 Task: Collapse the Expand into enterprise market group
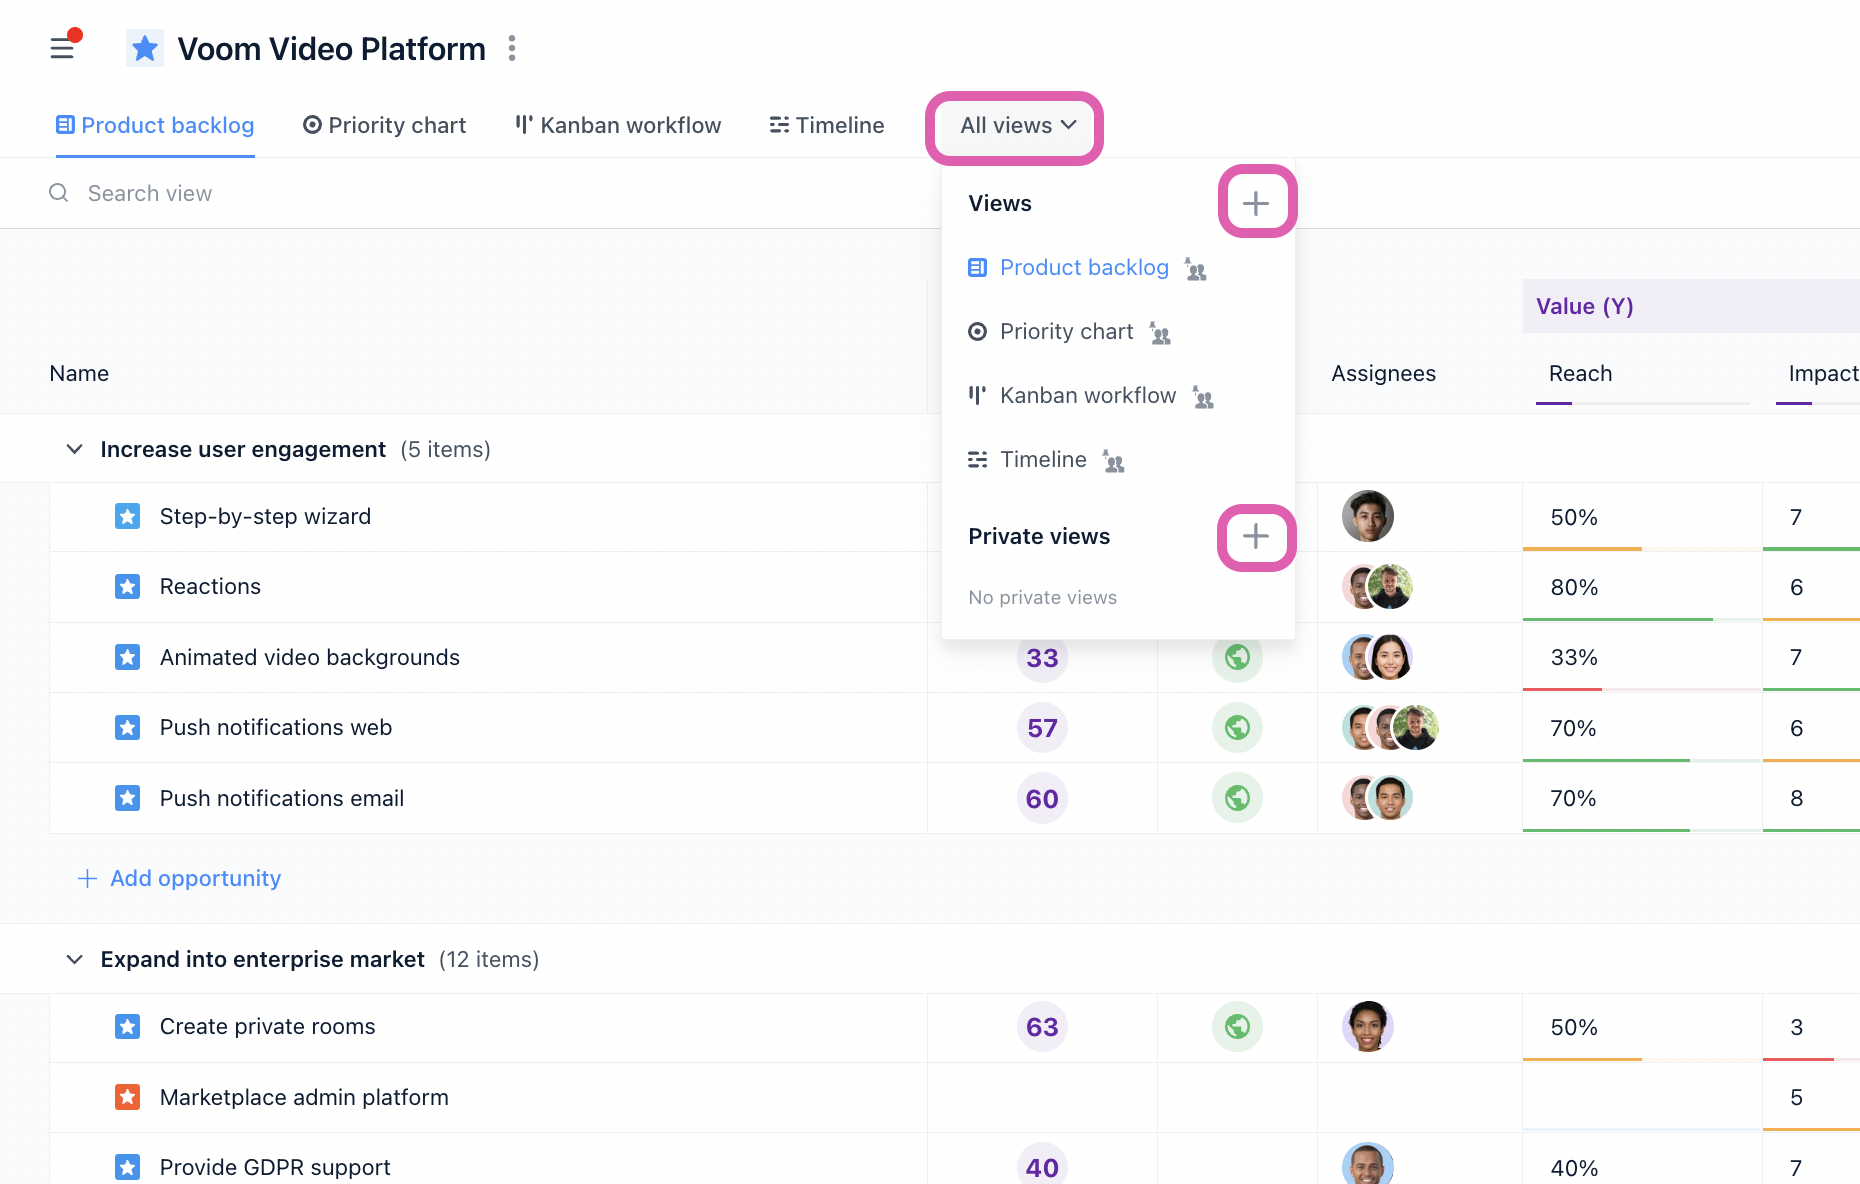click(74, 959)
